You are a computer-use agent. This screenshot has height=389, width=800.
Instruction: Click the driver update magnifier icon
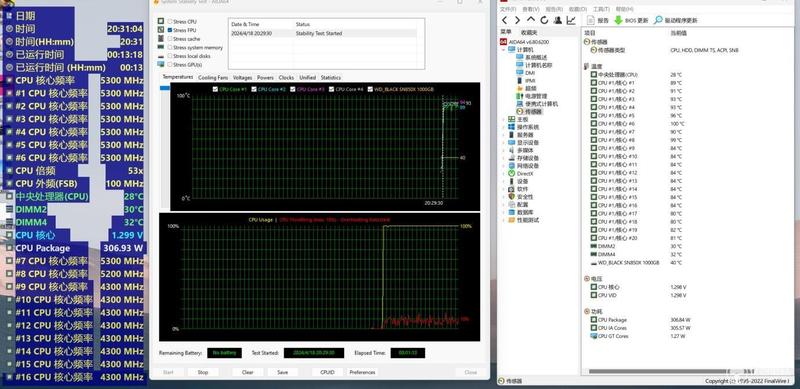click(658, 20)
